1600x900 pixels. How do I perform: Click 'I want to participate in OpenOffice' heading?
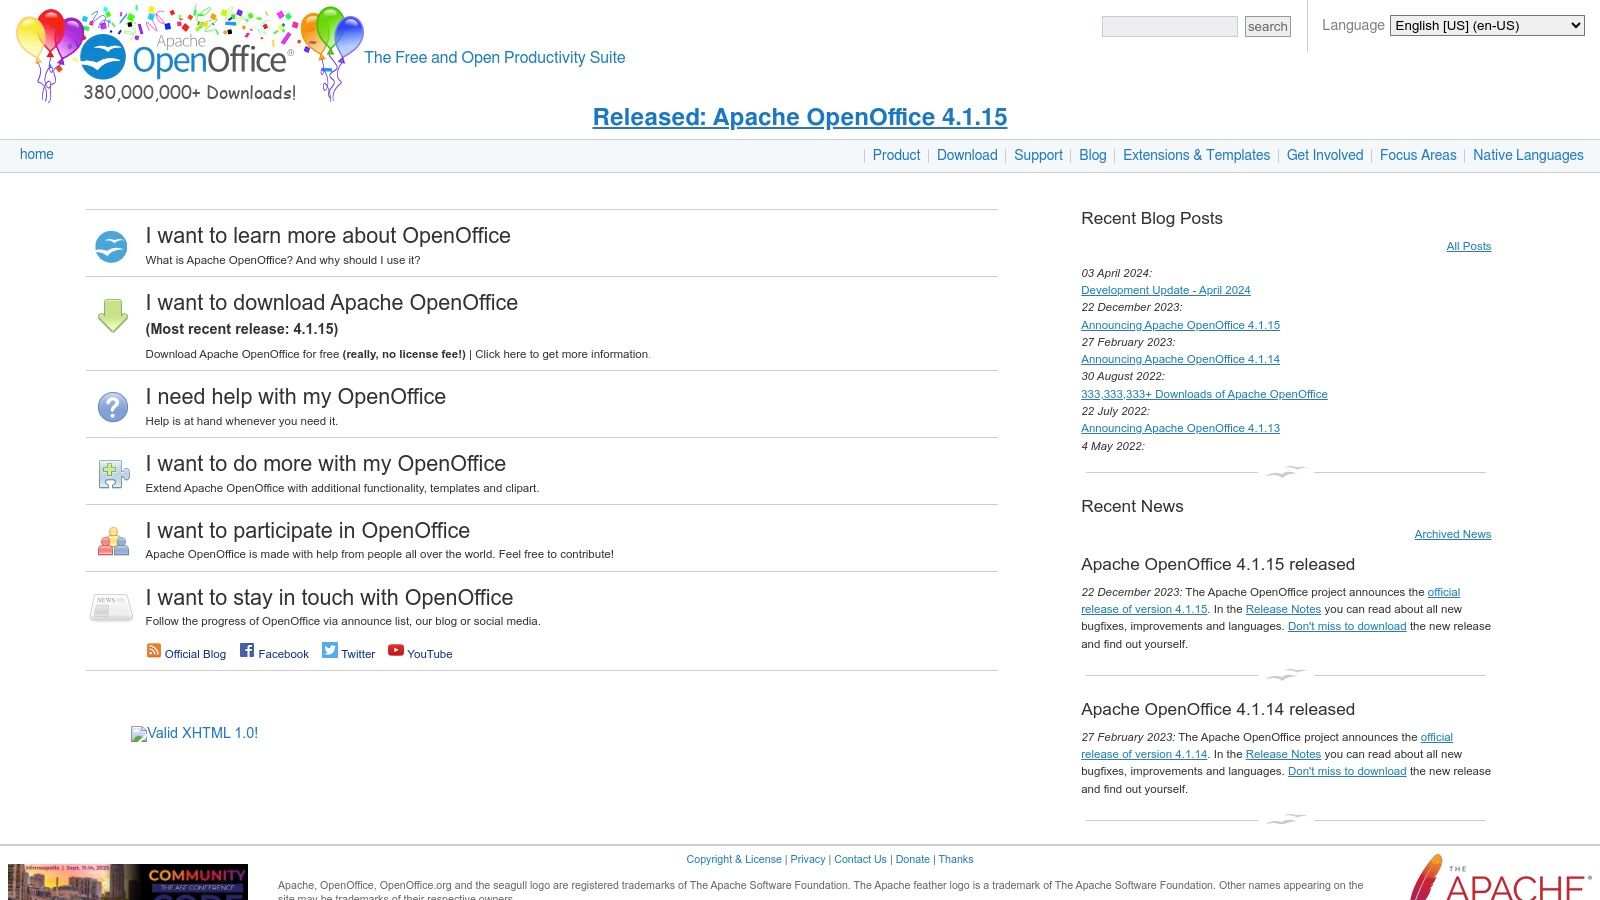click(308, 531)
